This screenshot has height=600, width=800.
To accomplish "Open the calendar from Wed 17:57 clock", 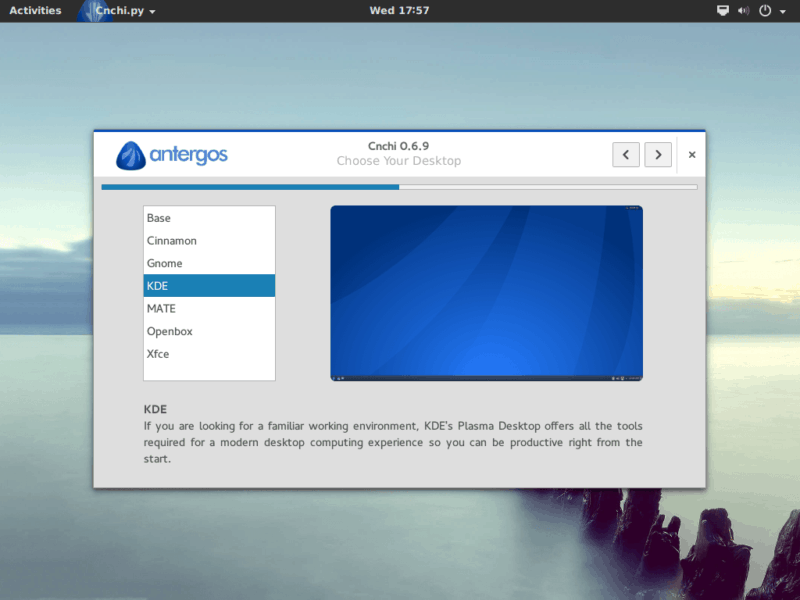I will [x=399, y=11].
